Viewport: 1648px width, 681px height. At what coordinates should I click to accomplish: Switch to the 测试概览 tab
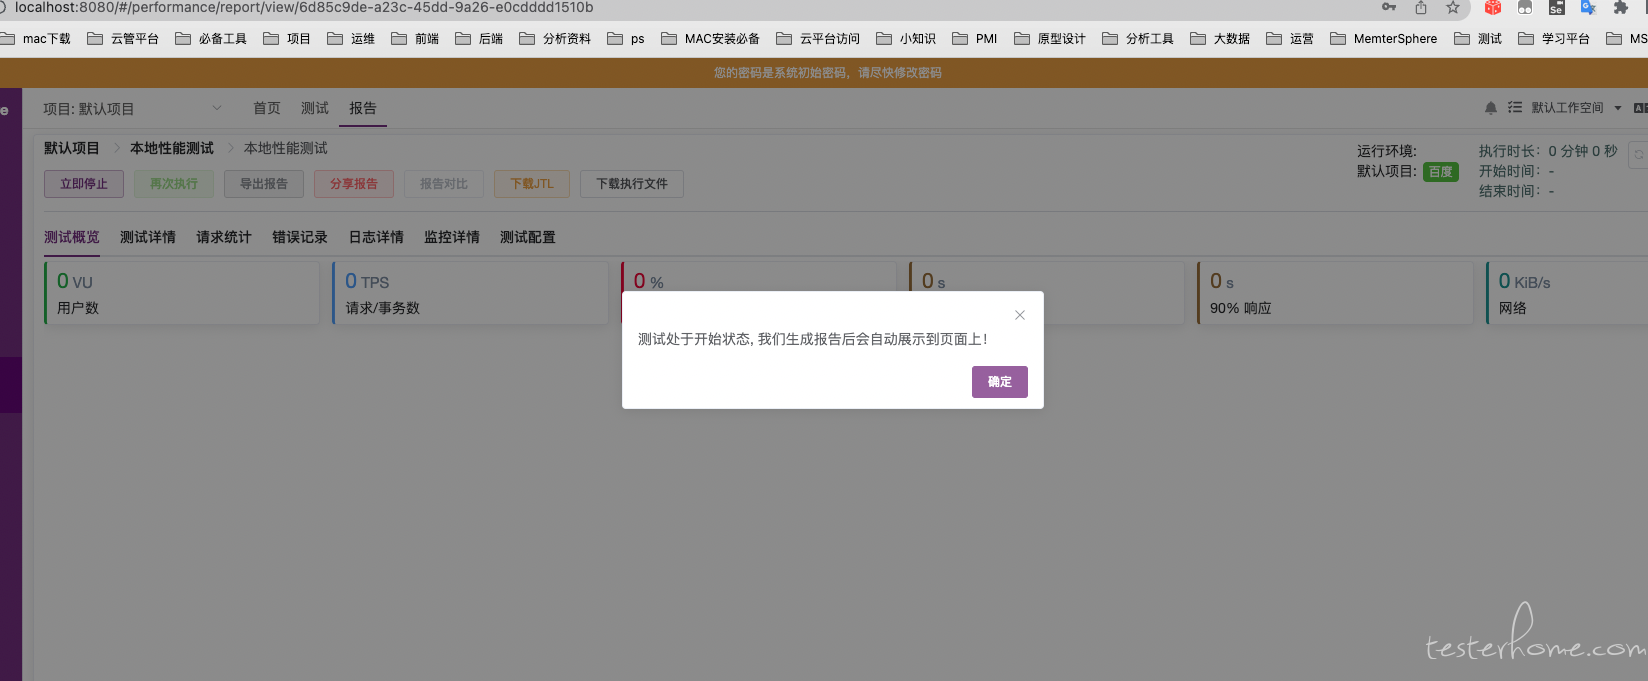(x=72, y=237)
